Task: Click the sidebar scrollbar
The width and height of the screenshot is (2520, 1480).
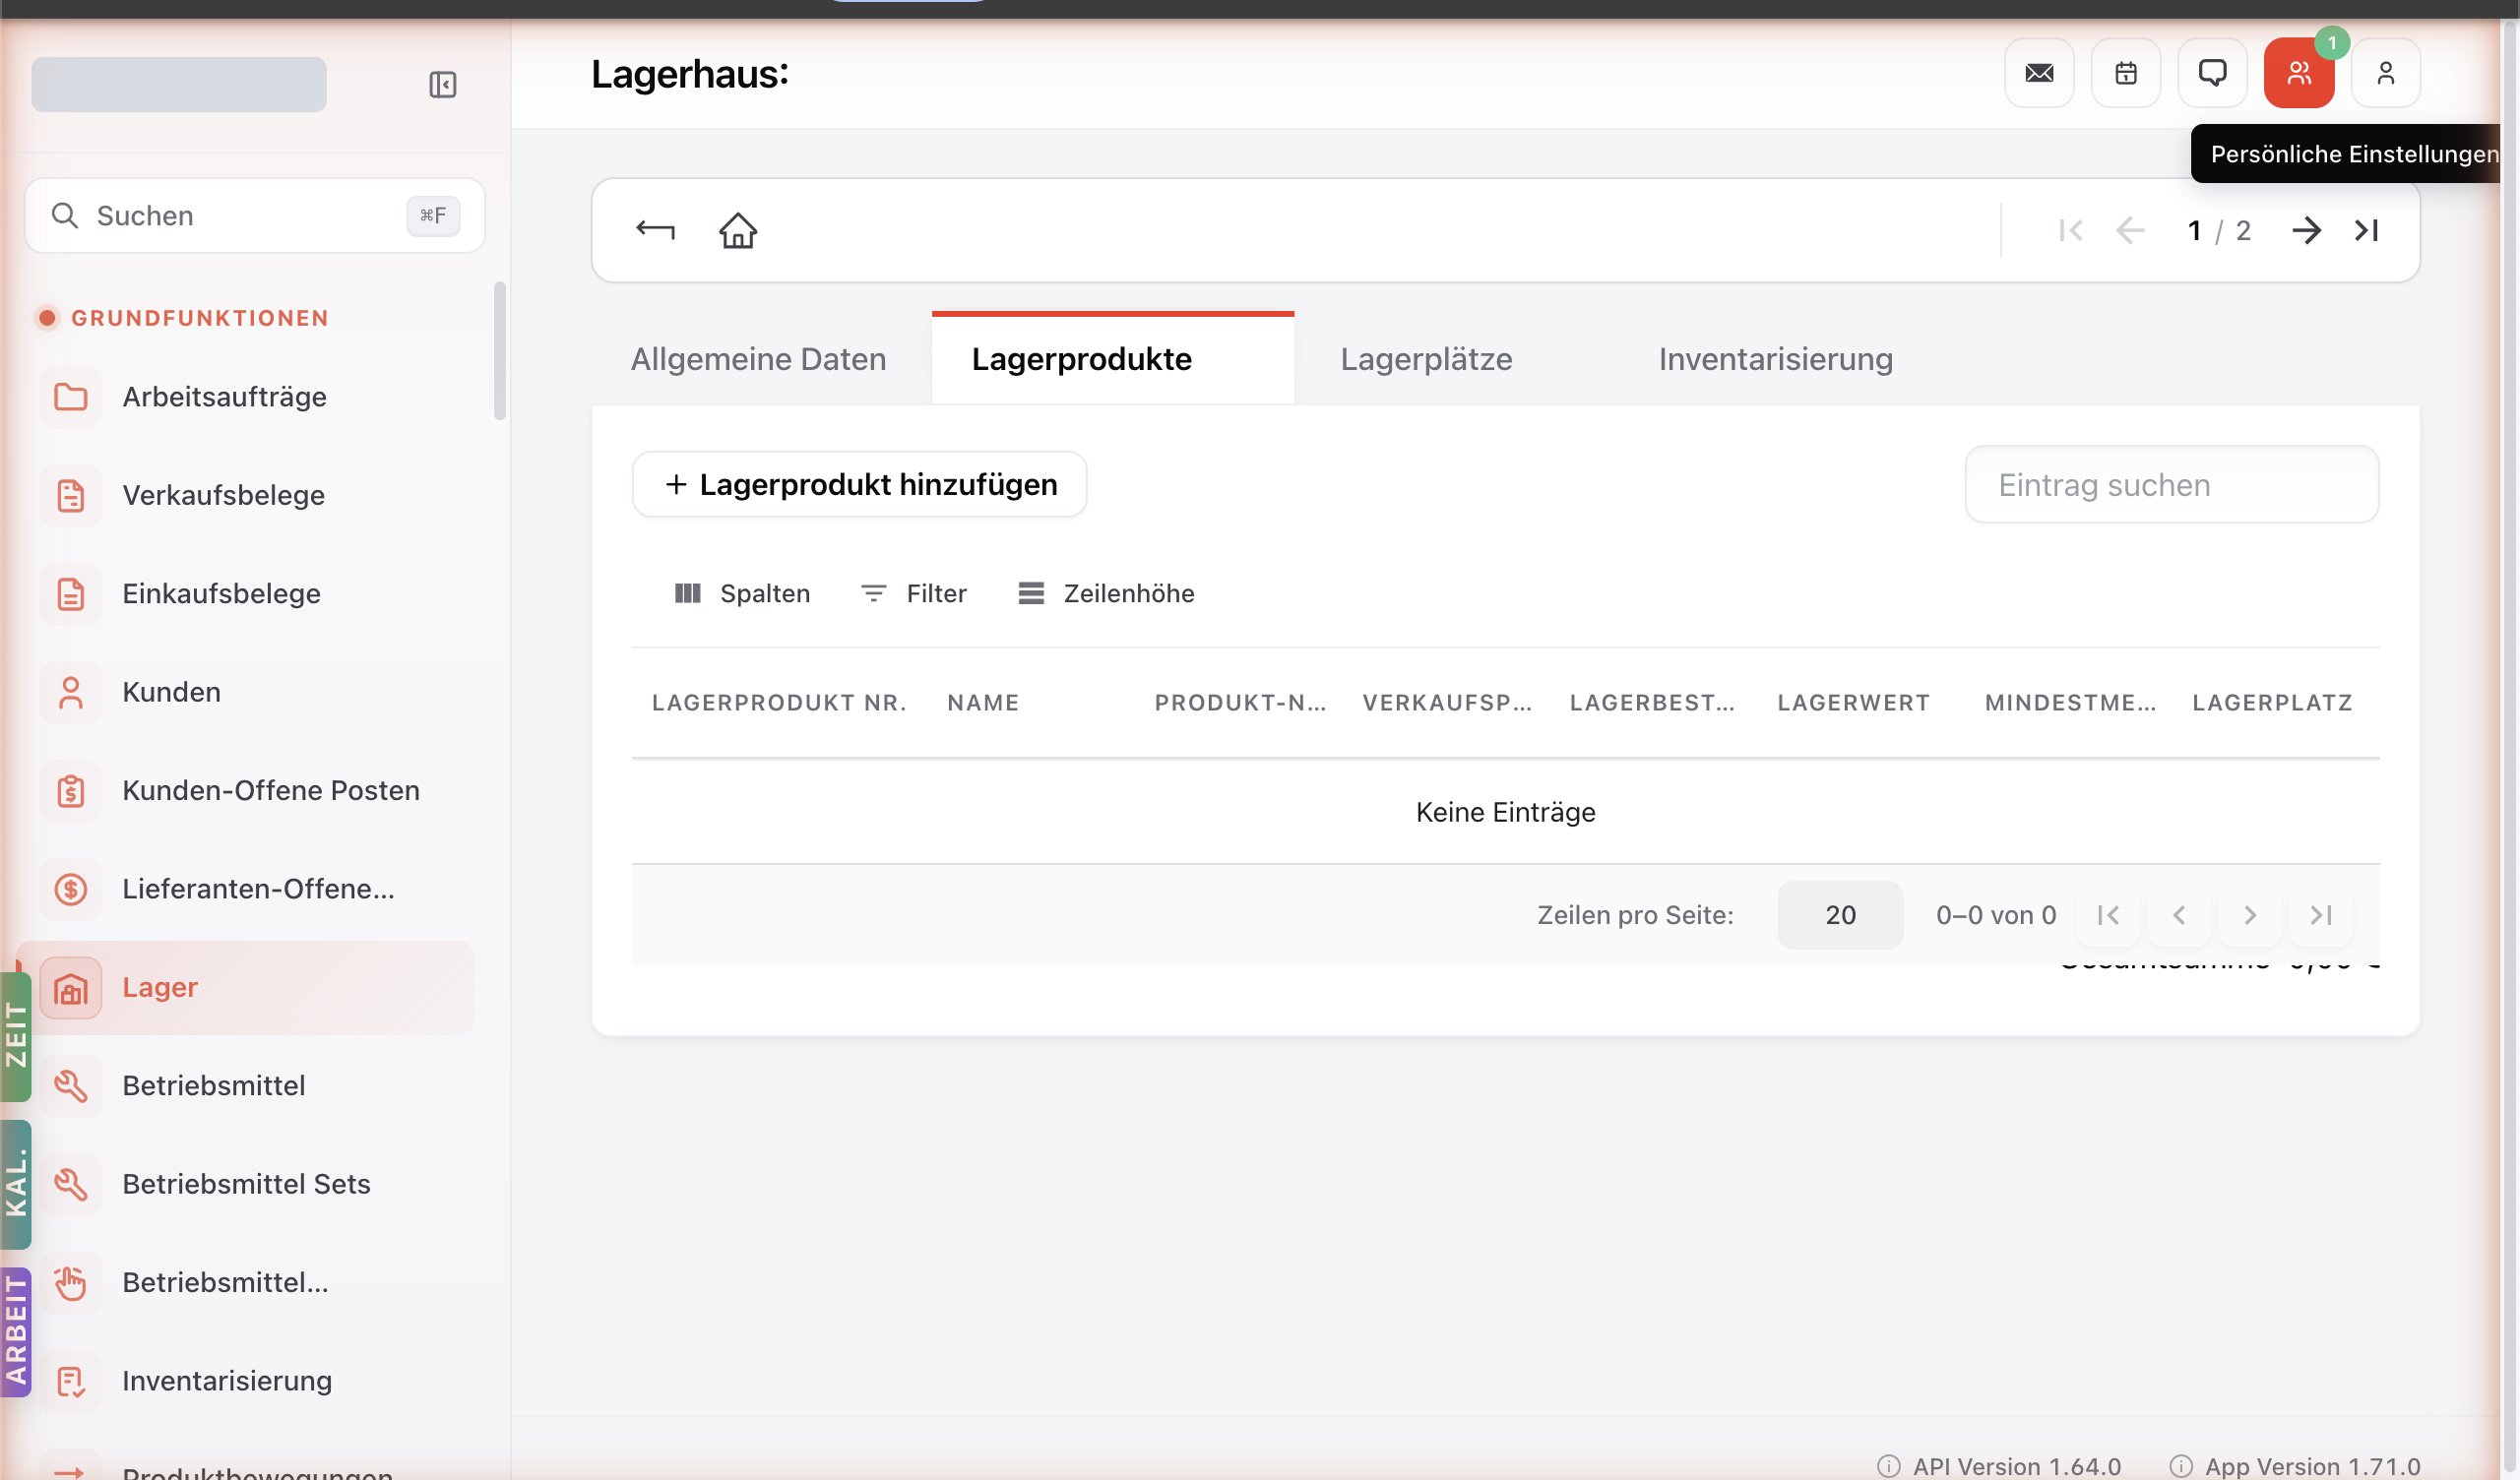Action: click(x=499, y=351)
